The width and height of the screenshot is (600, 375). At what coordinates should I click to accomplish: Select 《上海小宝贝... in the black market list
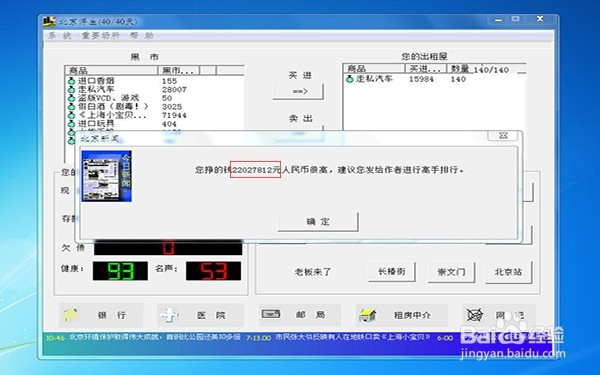pos(112,115)
